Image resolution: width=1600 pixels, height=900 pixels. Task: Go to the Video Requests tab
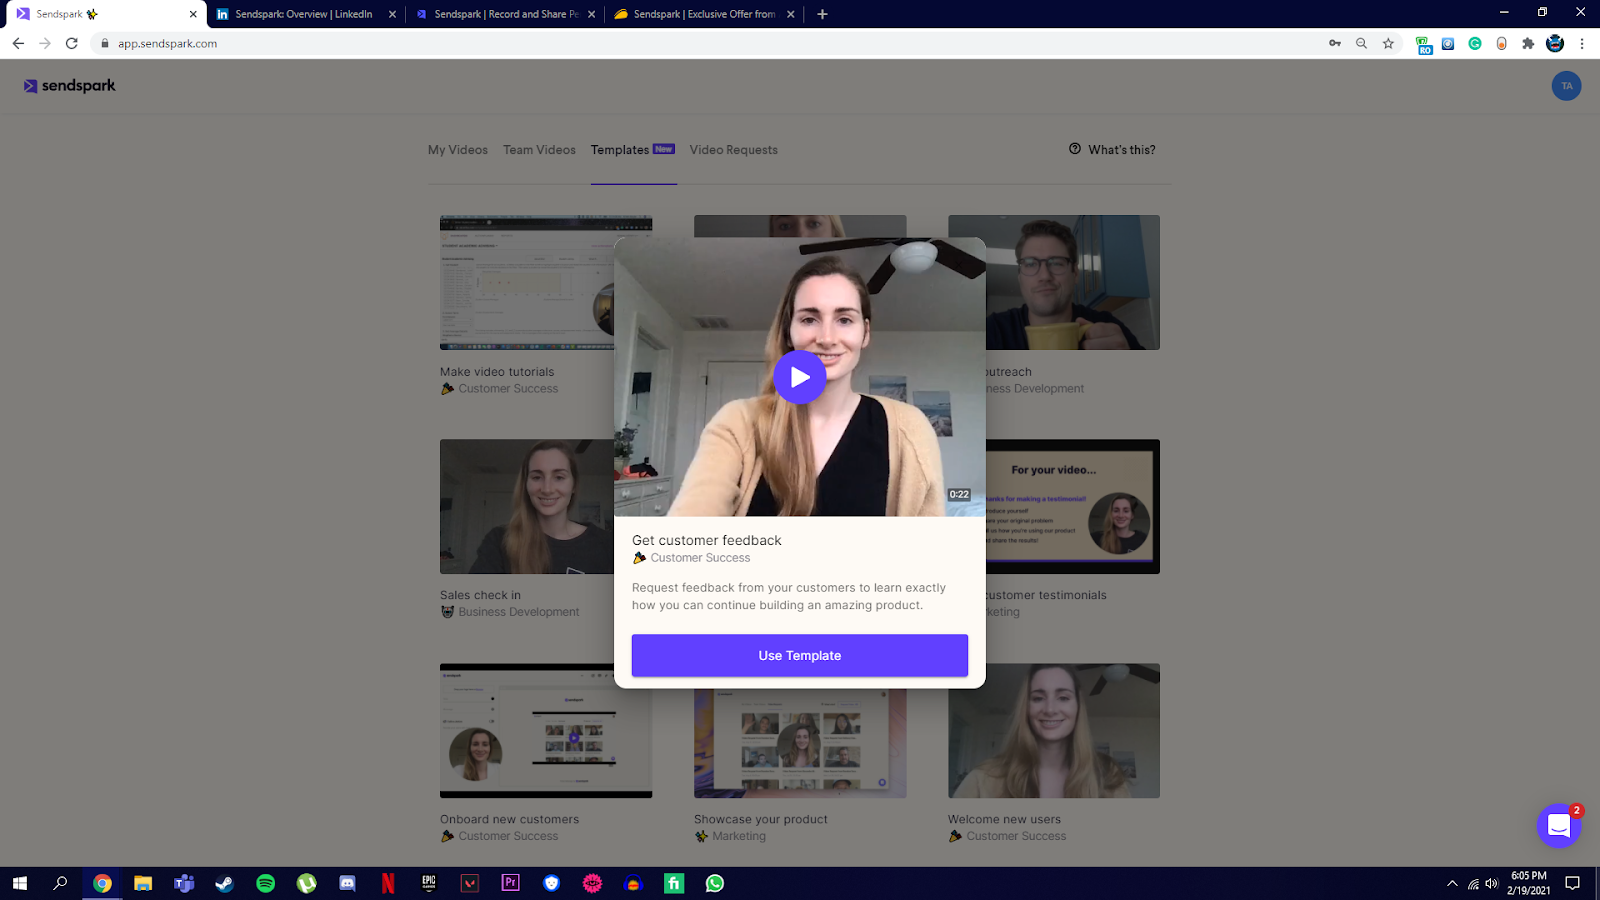[x=733, y=150]
